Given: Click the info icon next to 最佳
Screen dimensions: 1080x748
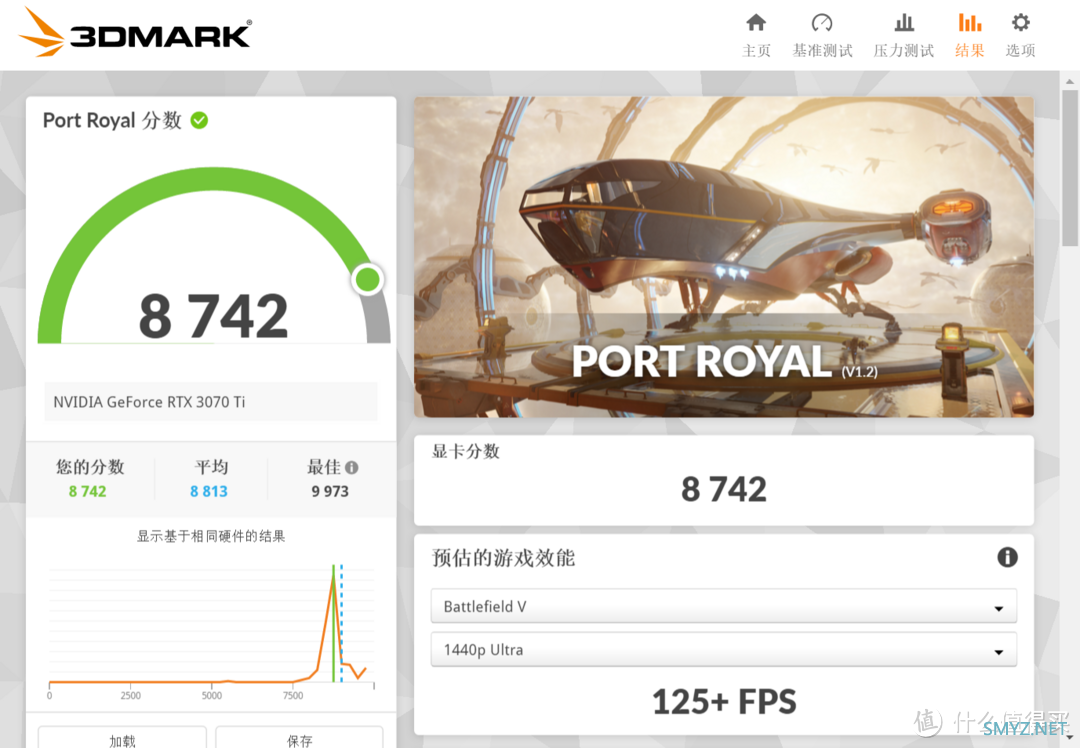Looking at the screenshot, I should (x=352, y=468).
